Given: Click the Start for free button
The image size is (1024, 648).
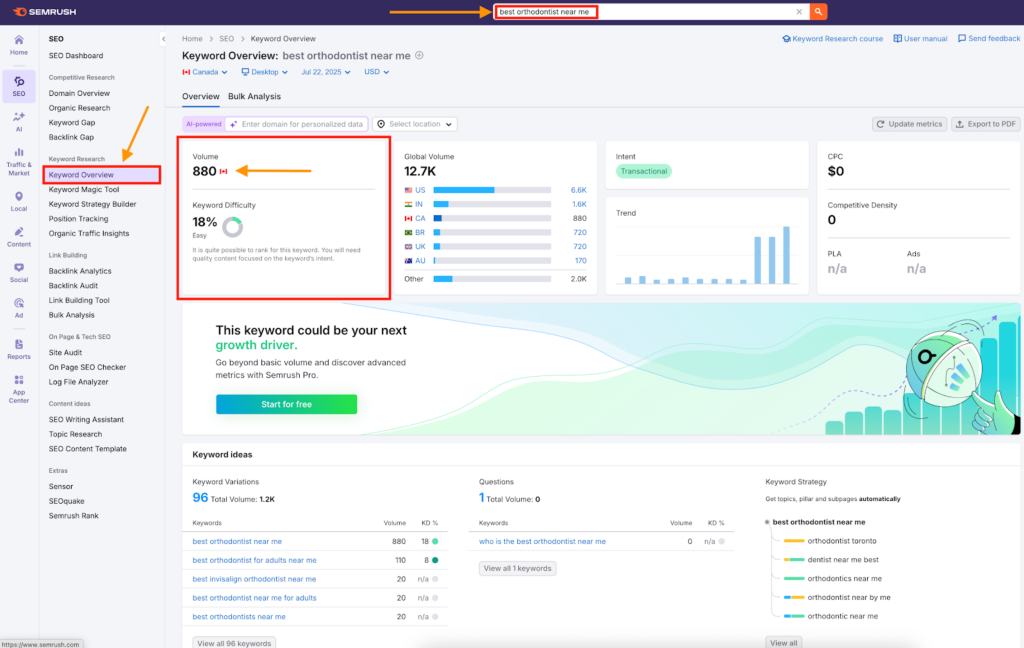Looking at the screenshot, I should point(286,404).
